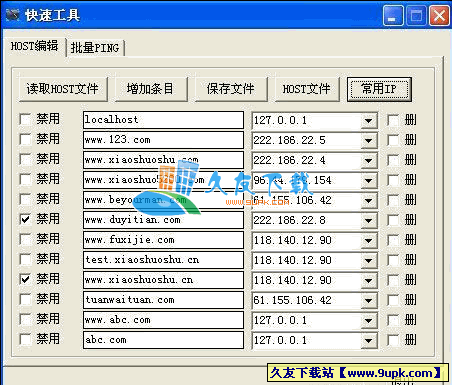Mark 删 for www.duyitian.com row
The width and height of the screenshot is (452, 385).
393,220
